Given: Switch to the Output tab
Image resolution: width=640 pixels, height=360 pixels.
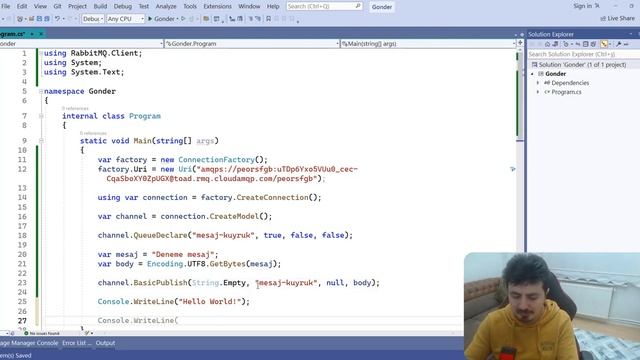Looking at the screenshot, I should [x=105, y=343].
